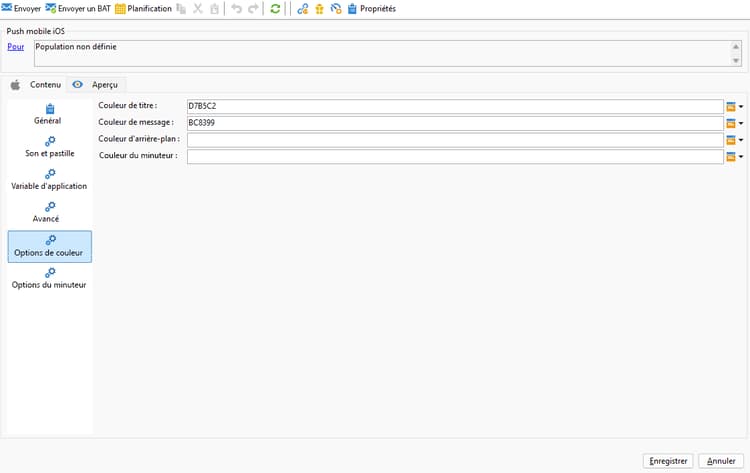Image resolution: width=750 pixels, height=473 pixels.
Task: Click the population field's scroll up arrow
Action: [x=736, y=46]
